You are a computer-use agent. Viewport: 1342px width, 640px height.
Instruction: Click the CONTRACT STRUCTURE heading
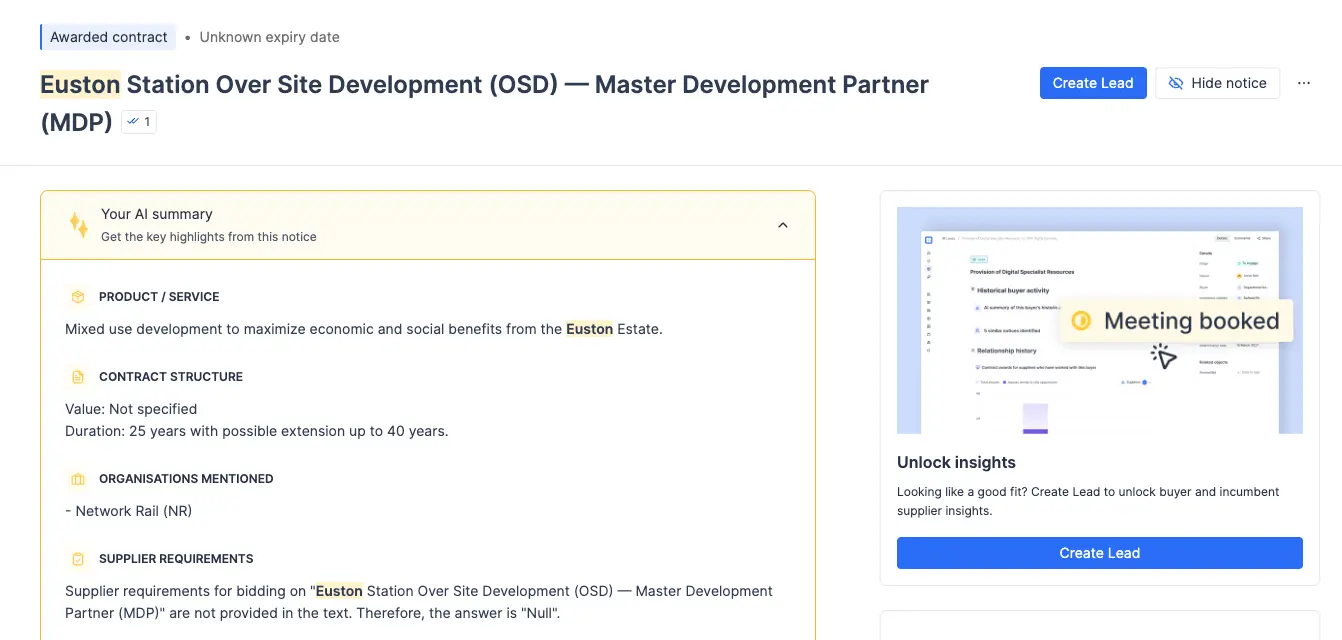[171, 377]
